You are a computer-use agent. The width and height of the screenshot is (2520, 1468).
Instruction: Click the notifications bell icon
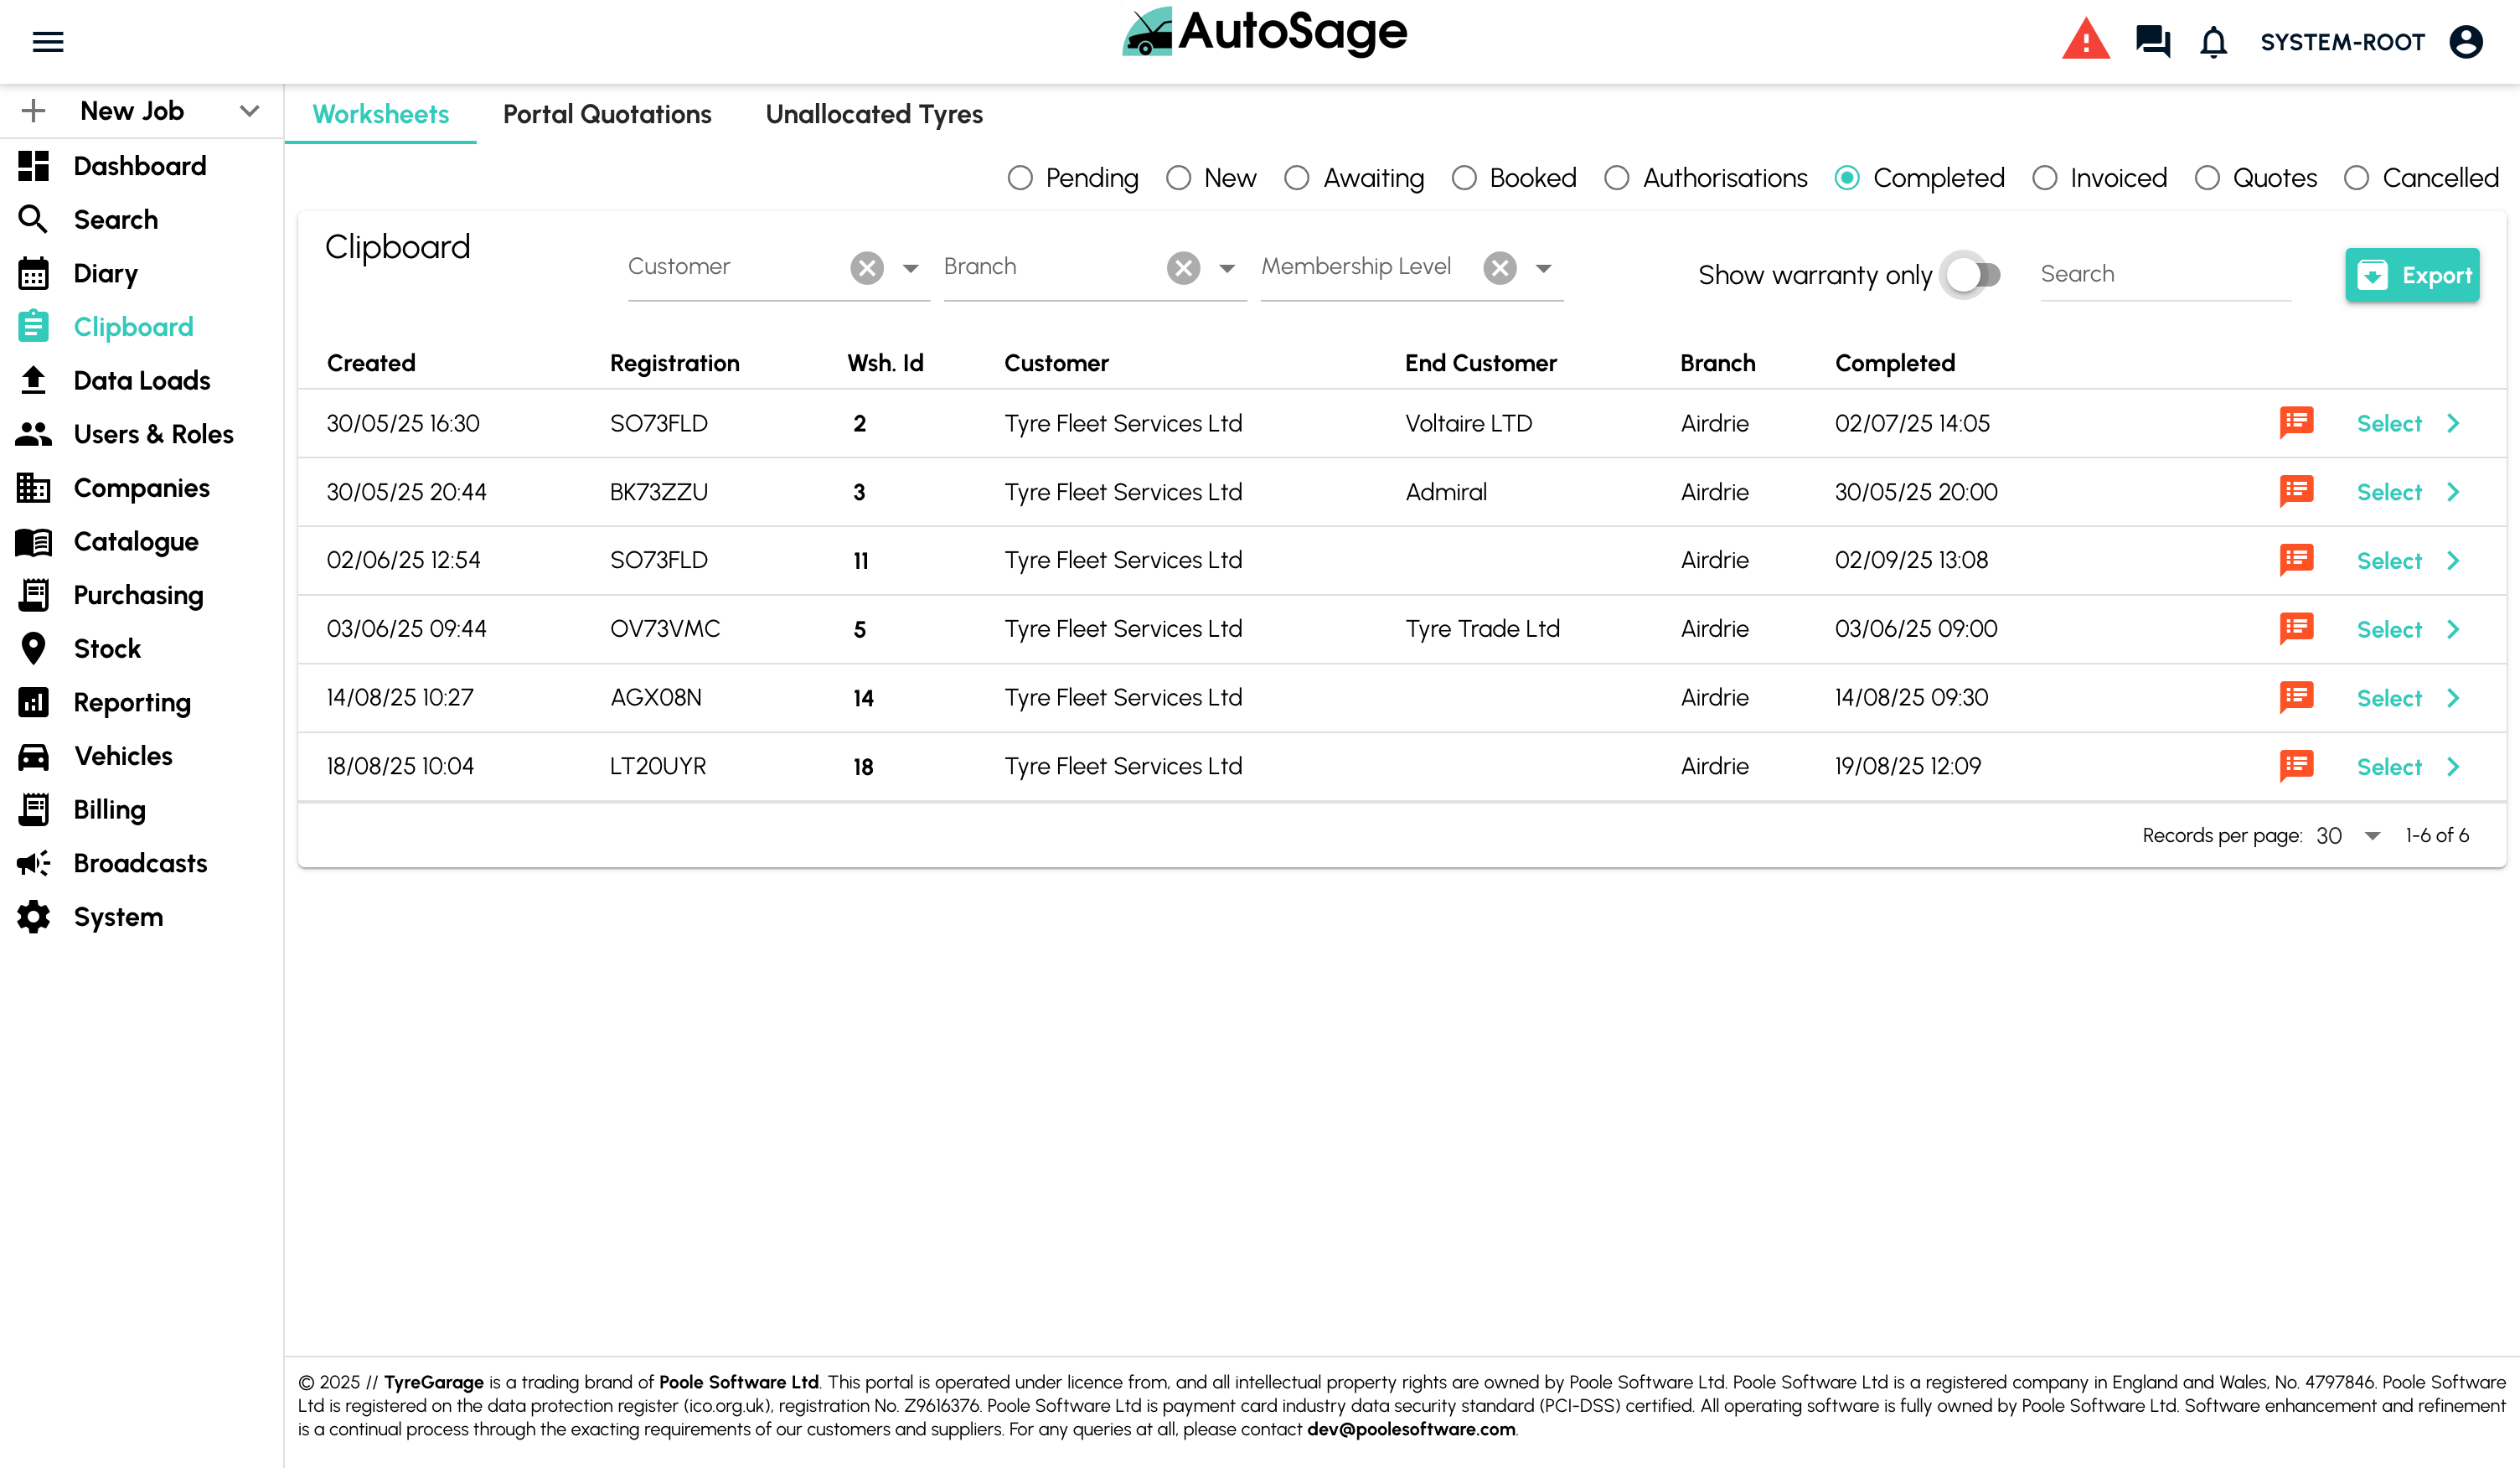tap(2213, 42)
